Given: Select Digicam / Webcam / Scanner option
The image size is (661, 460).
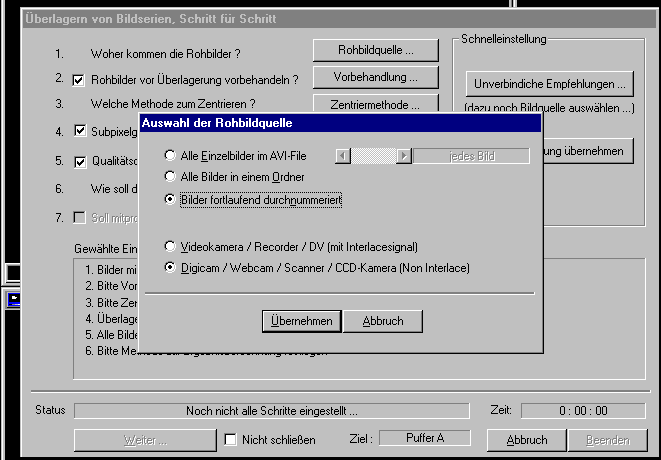Looking at the screenshot, I should pyautogui.click(x=170, y=268).
